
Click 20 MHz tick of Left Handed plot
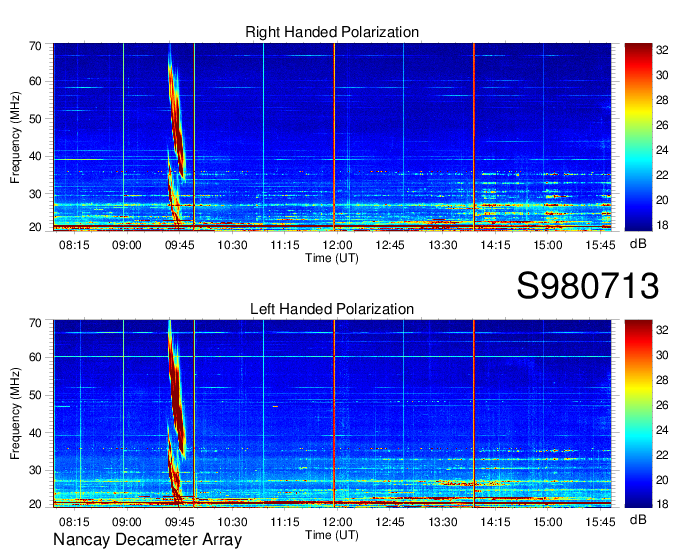coord(35,504)
